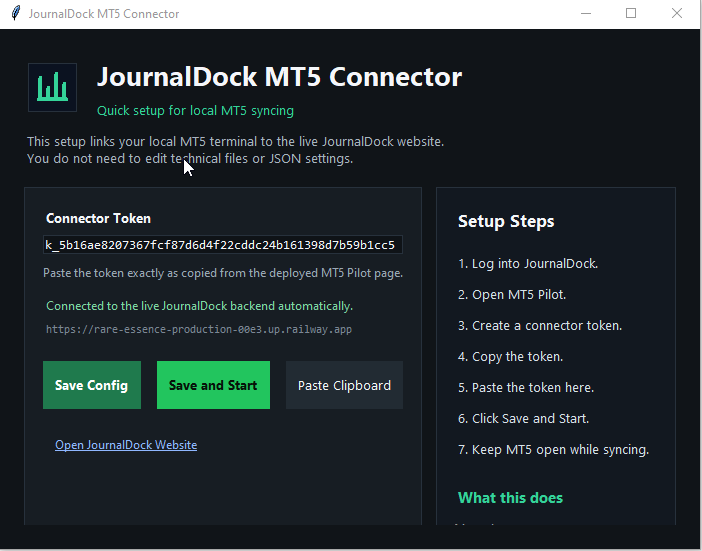Image resolution: width=702 pixels, height=551 pixels.
Task: Click into the Connector Token field
Action: point(223,245)
